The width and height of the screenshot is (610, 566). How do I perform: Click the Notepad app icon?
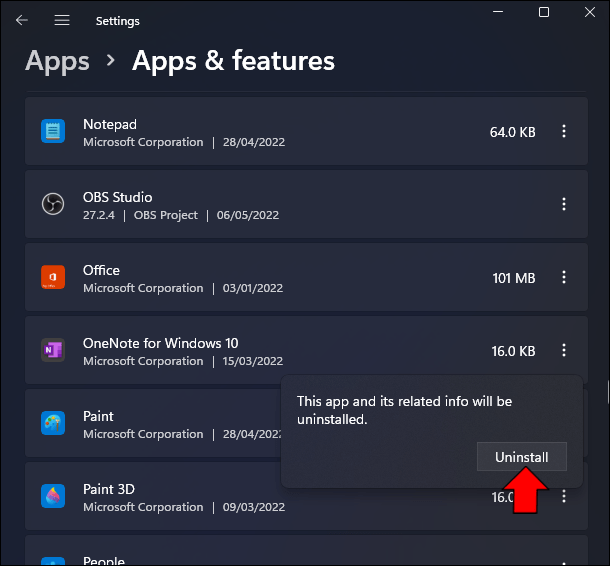pyautogui.click(x=53, y=131)
